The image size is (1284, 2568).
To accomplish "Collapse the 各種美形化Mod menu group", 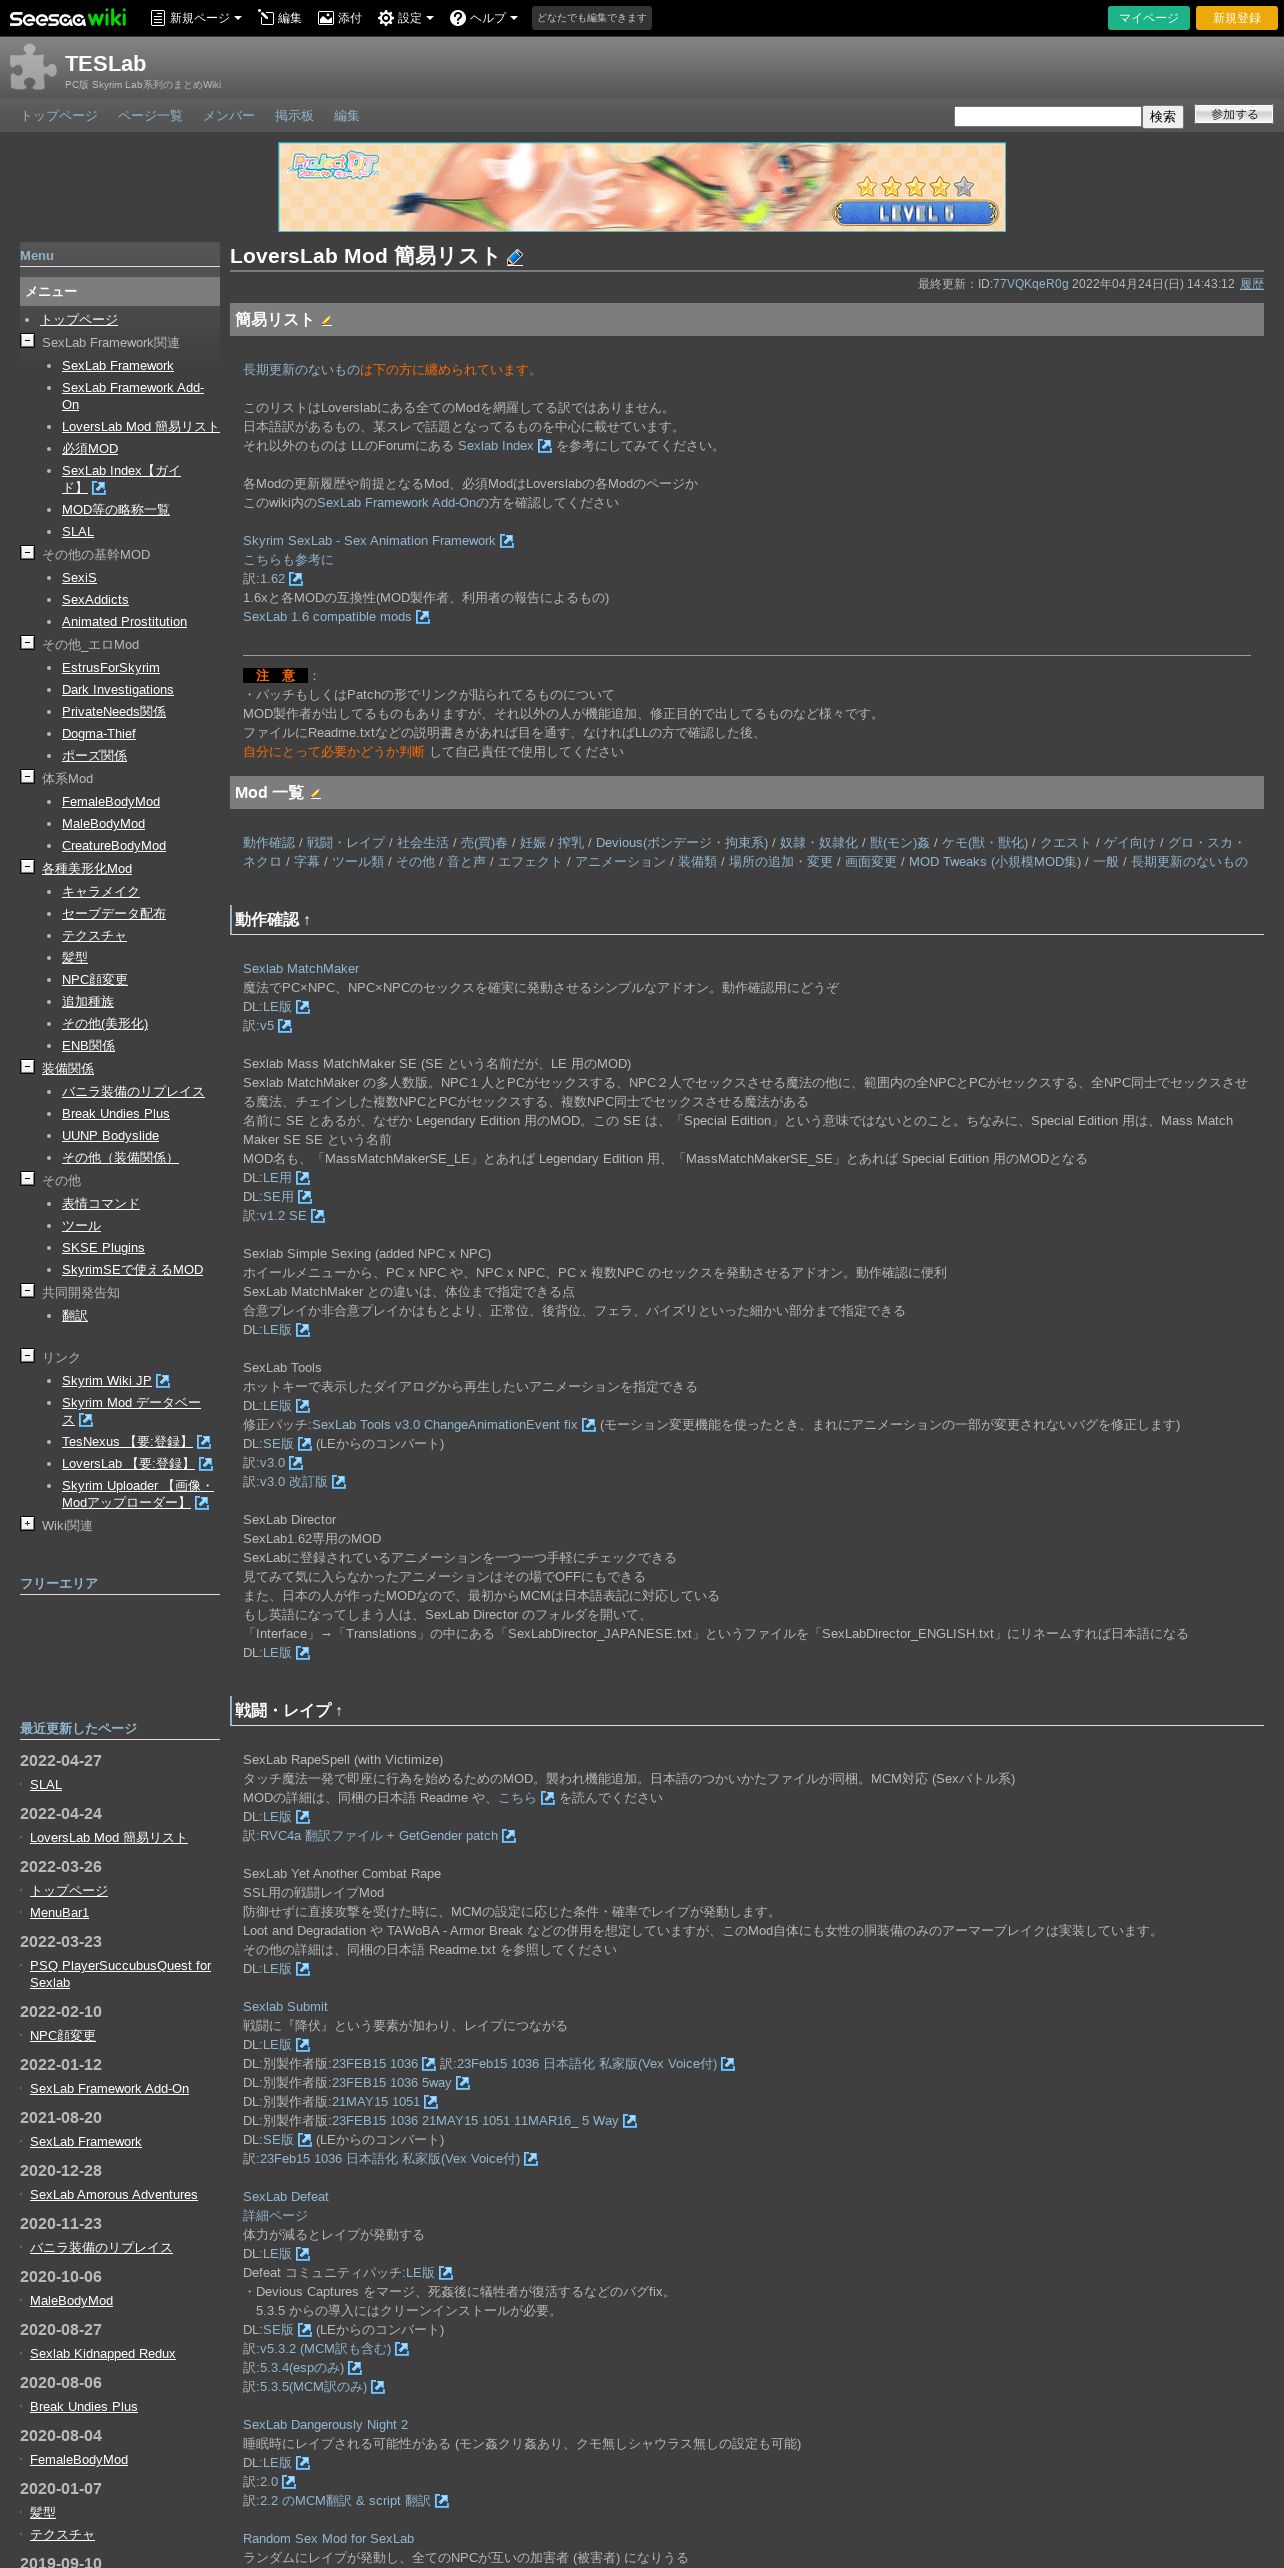I will click(x=27, y=867).
